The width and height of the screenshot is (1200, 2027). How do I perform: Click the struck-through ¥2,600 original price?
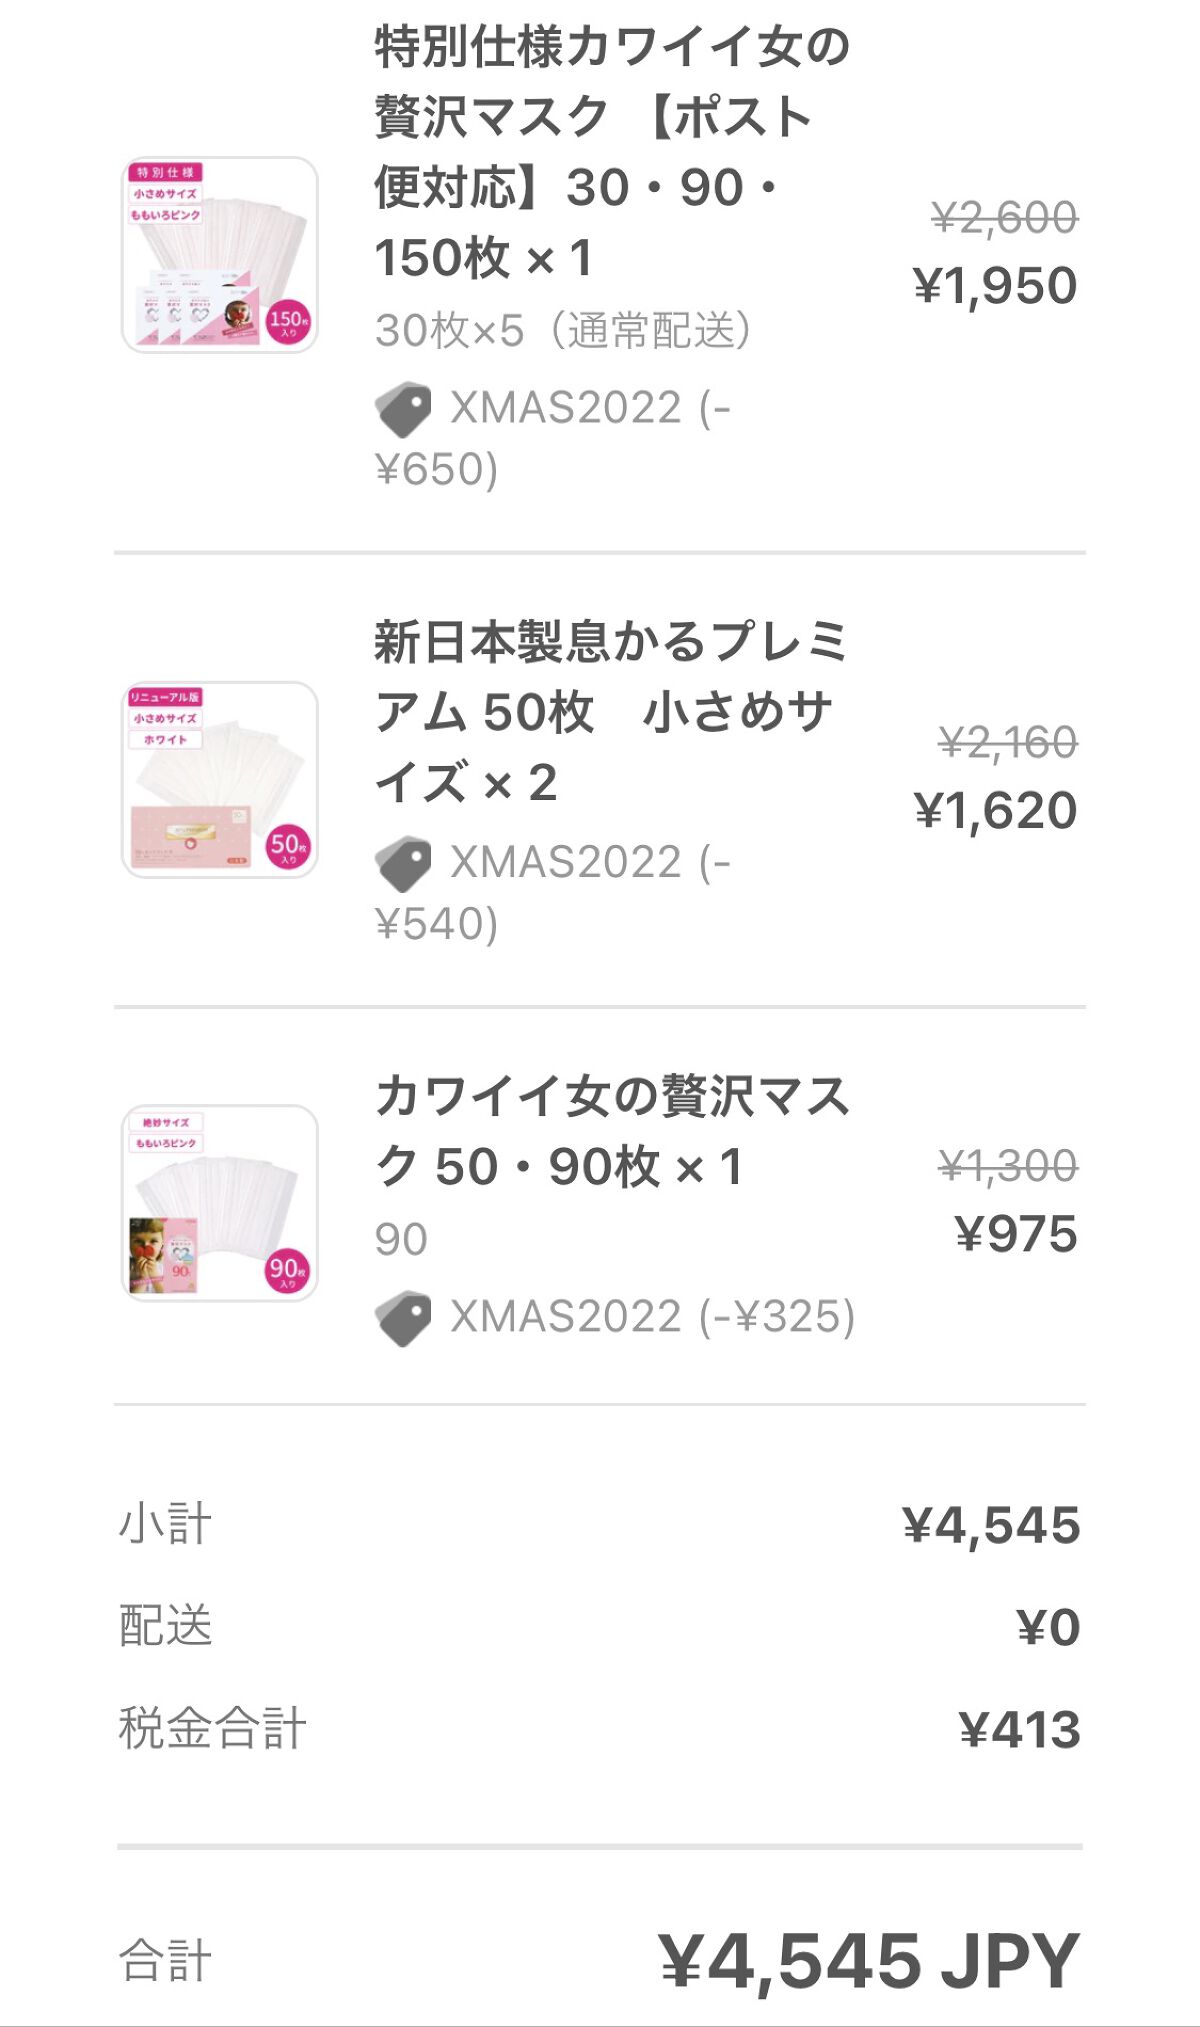pos(1004,218)
